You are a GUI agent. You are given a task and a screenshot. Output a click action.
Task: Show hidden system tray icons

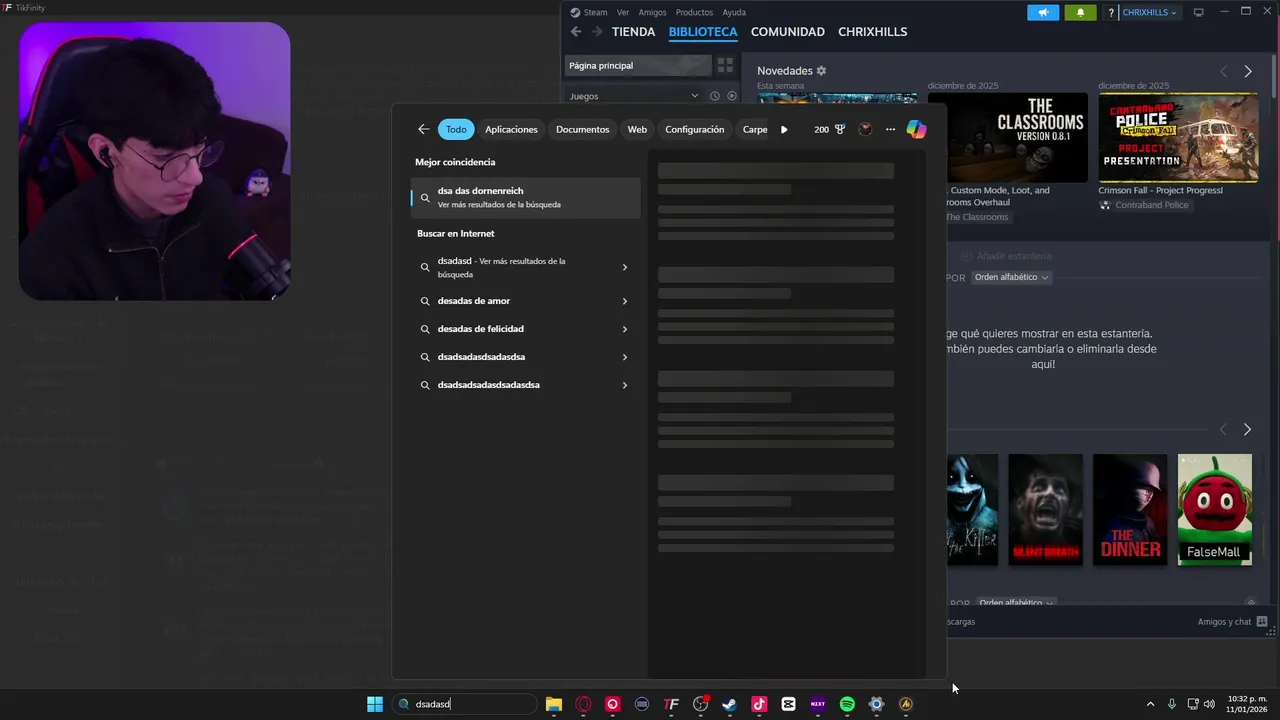tap(1150, 704)
